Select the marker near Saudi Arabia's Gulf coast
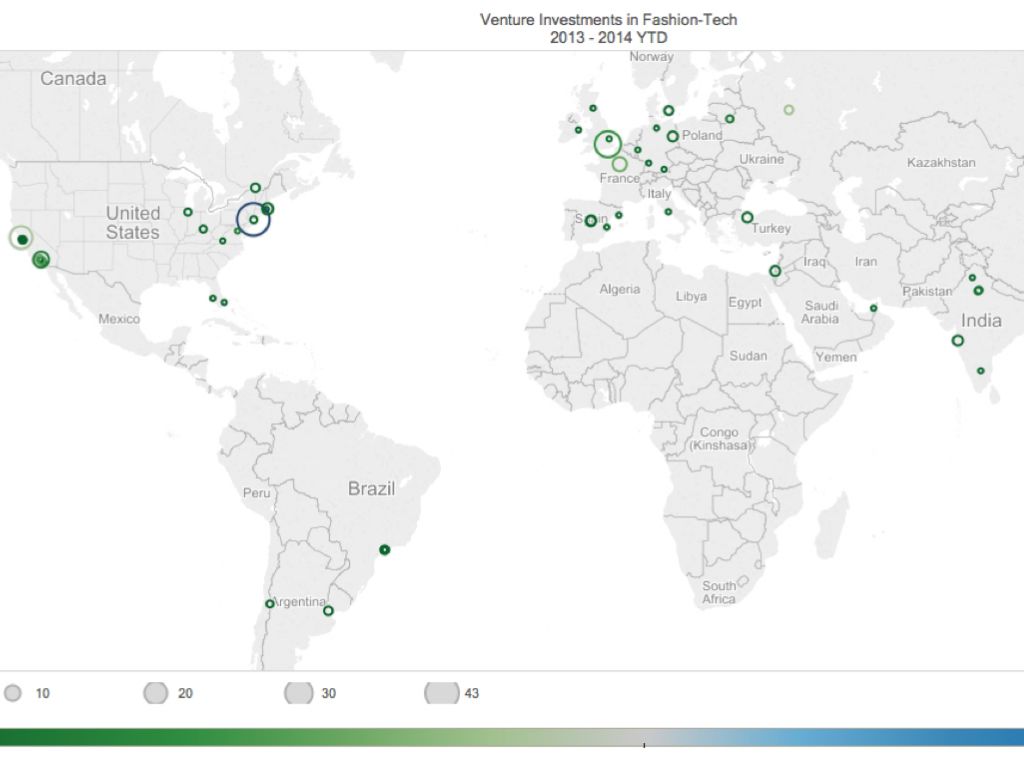This screenshot has width=1024, height=768. [x=873, y=308]
